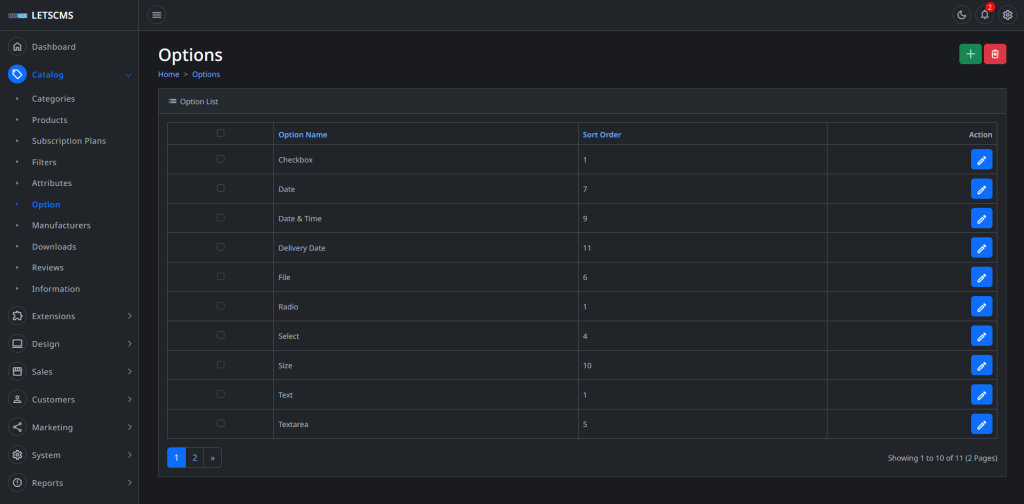Edit the Delivery Date option
This screenshot has height=504, width=1024.
981,248
